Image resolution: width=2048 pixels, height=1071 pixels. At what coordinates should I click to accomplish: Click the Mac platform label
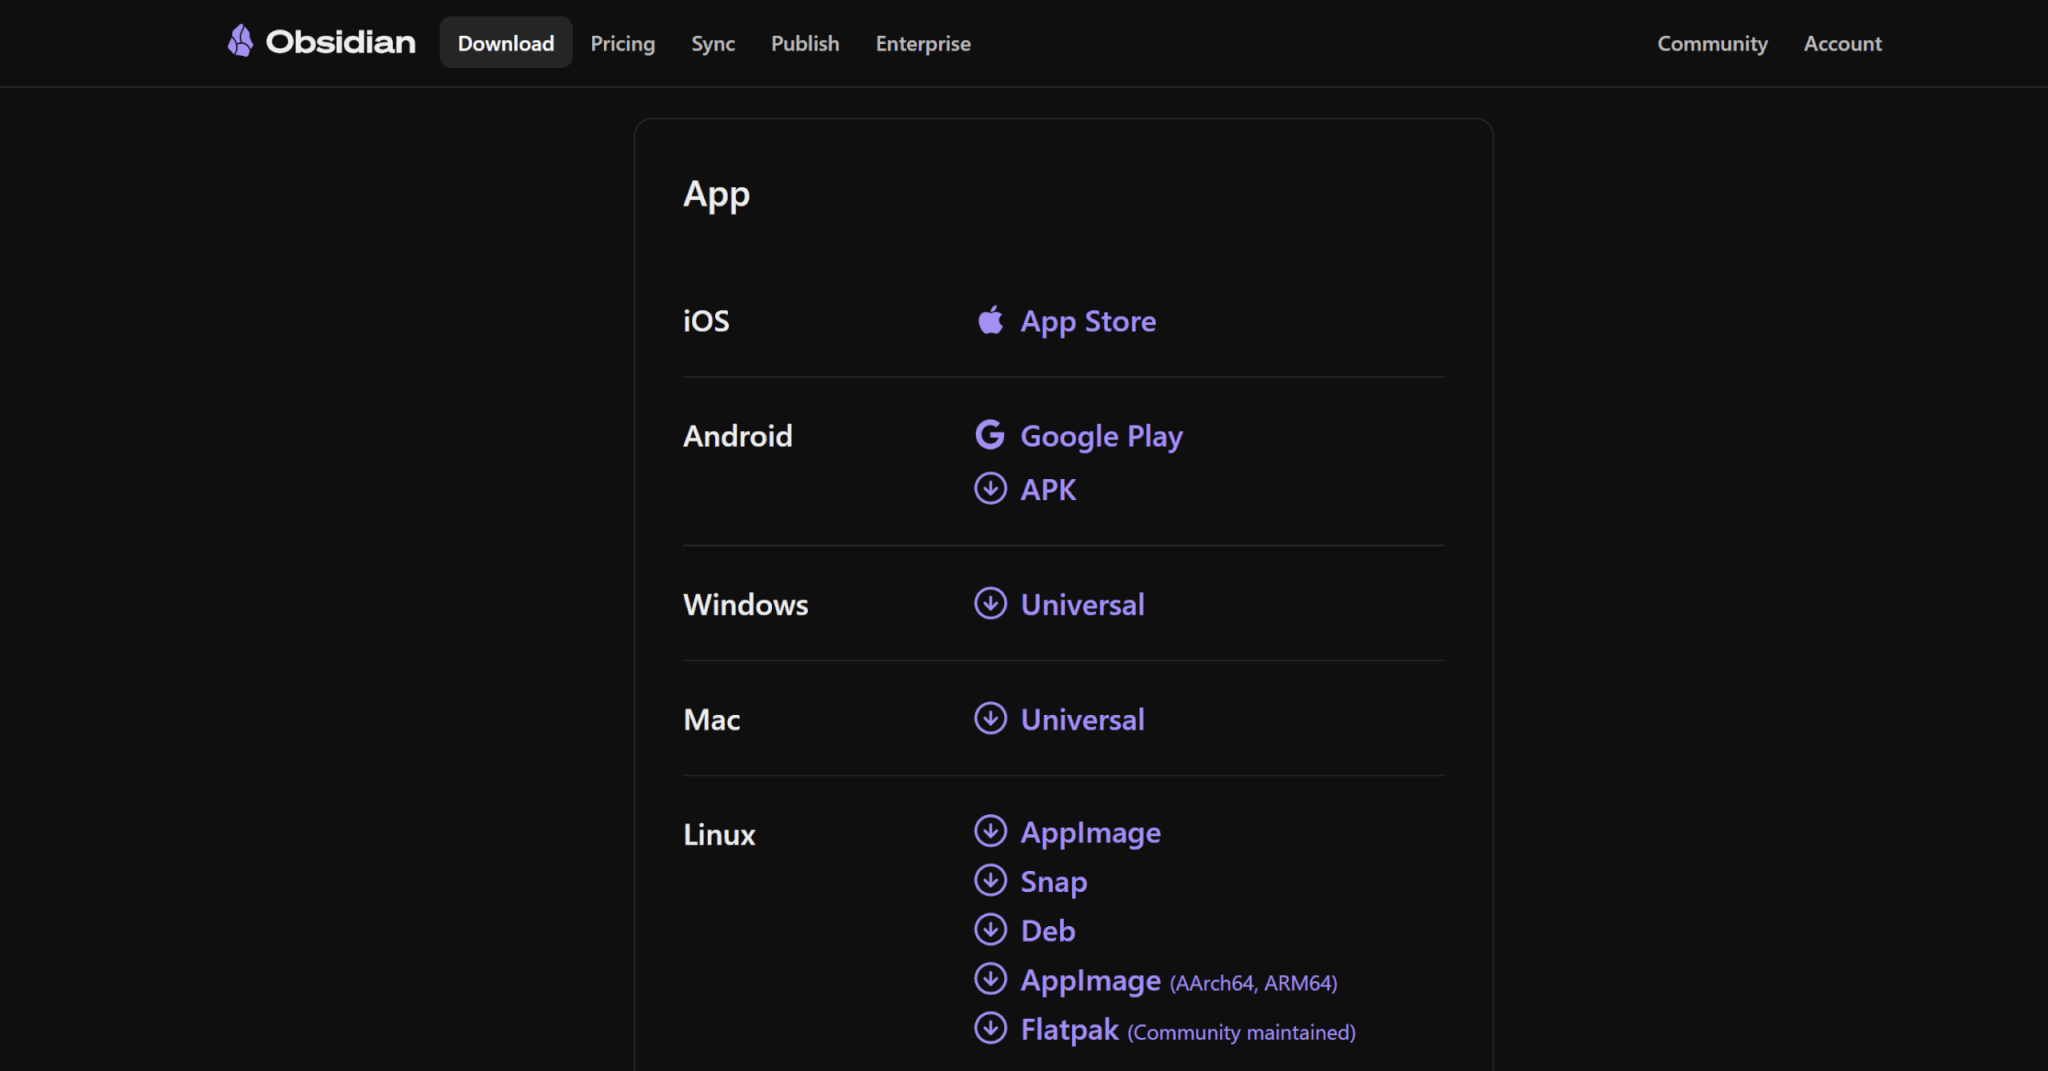[711, 720]
